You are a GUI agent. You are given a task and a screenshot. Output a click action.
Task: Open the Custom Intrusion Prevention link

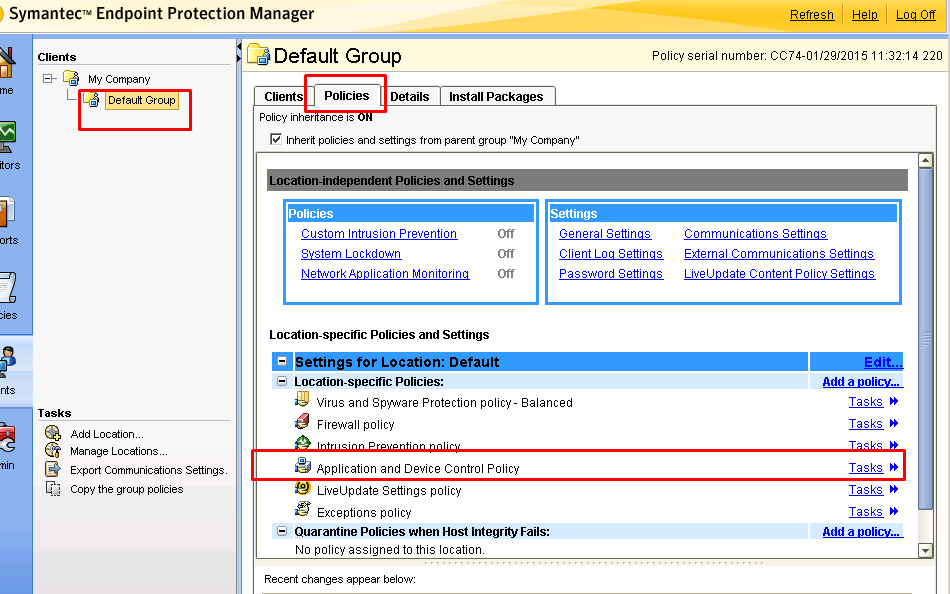379,234
